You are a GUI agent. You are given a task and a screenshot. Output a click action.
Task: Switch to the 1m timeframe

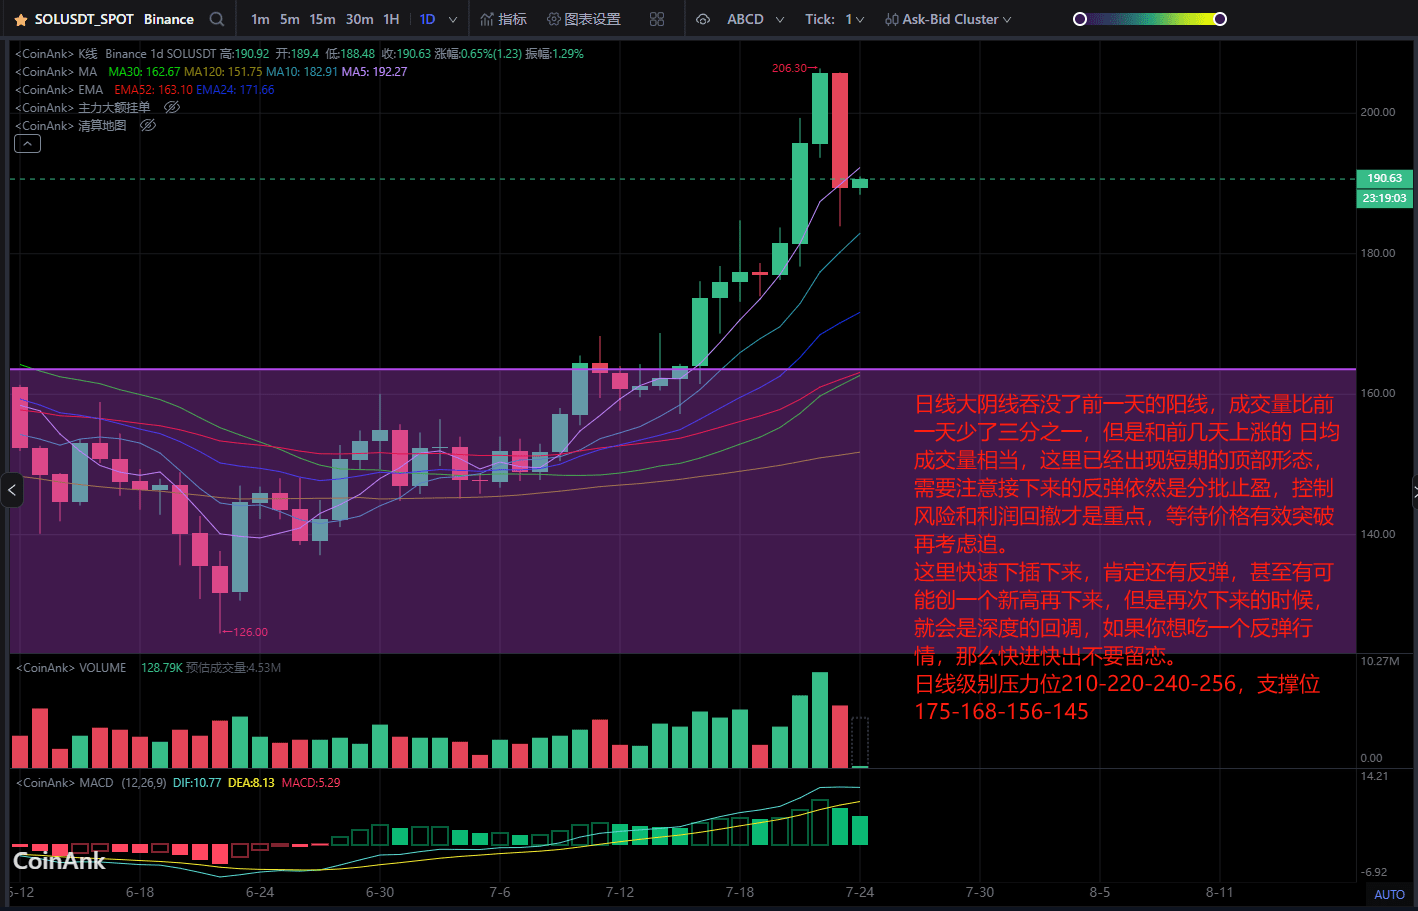[x=260, y=19]
